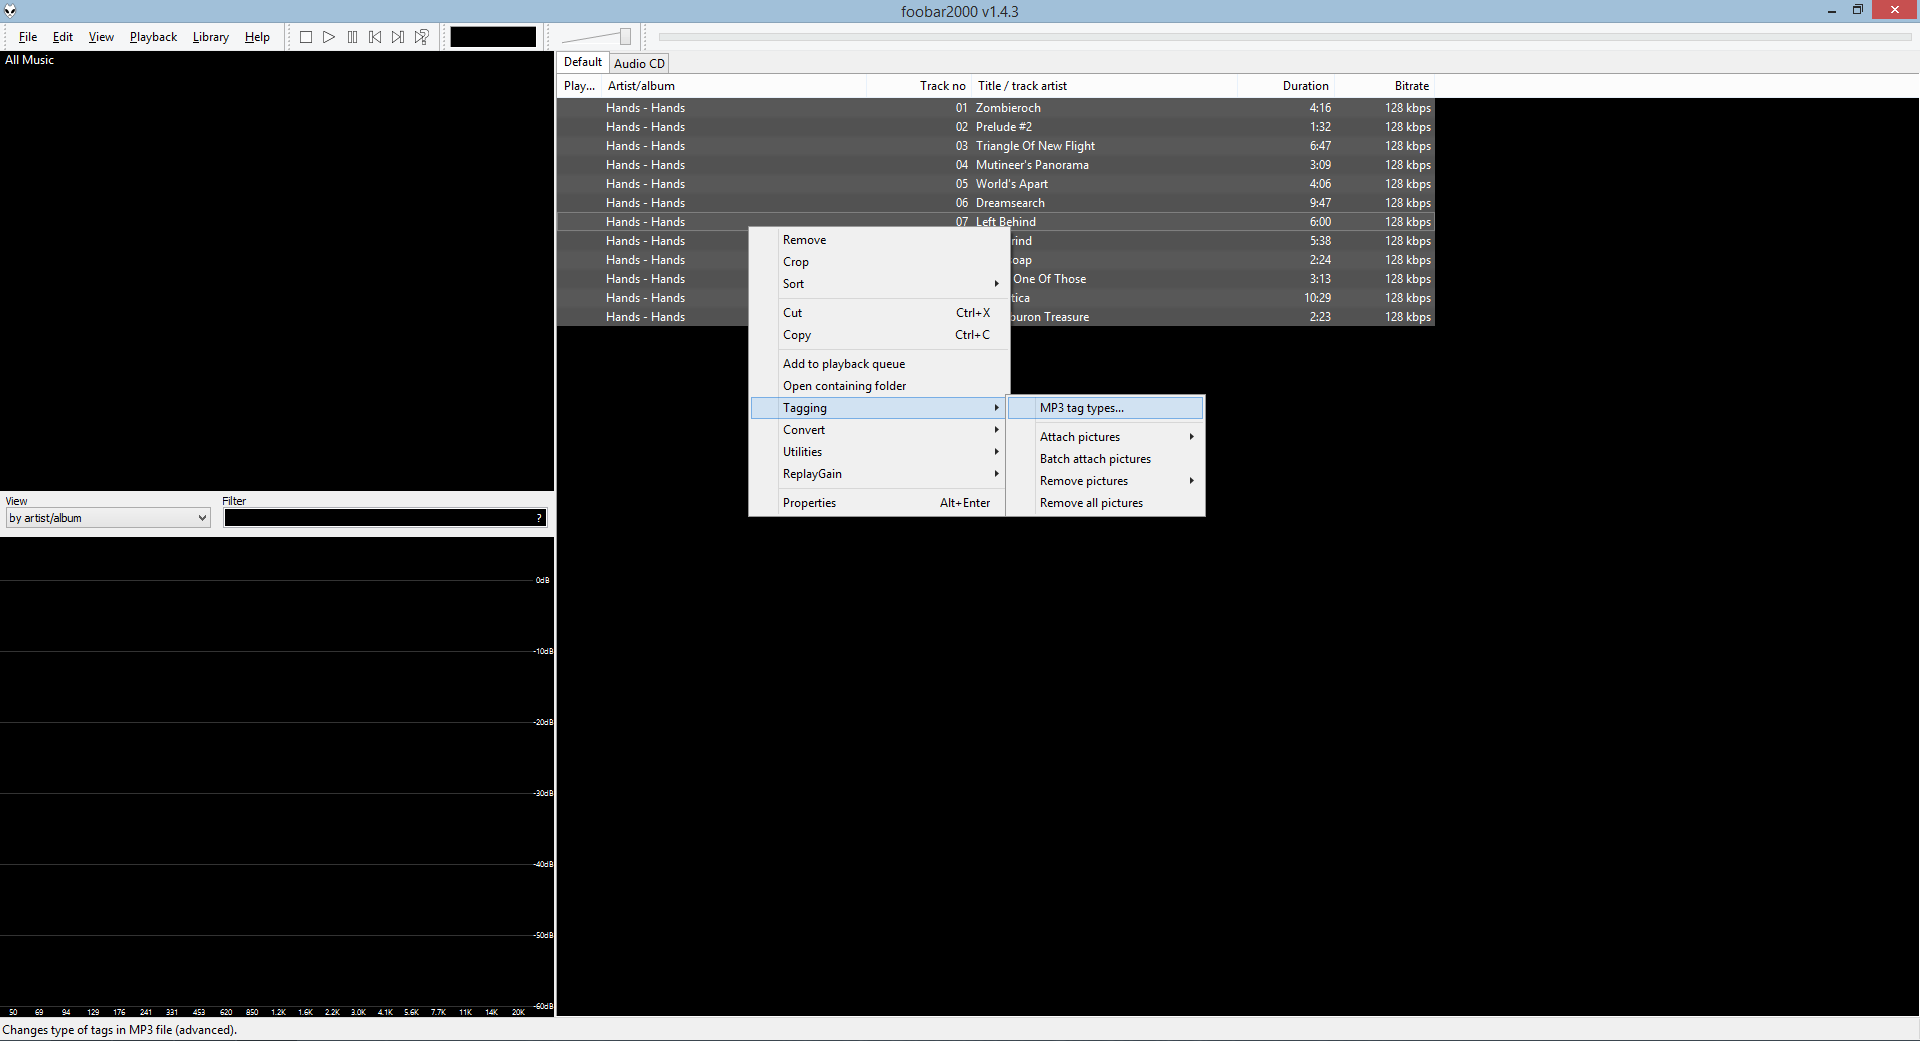This screenshot has height=1041, width=1920.
Task: Expand the Attach pictures submenu
Action: (1106, 437)
